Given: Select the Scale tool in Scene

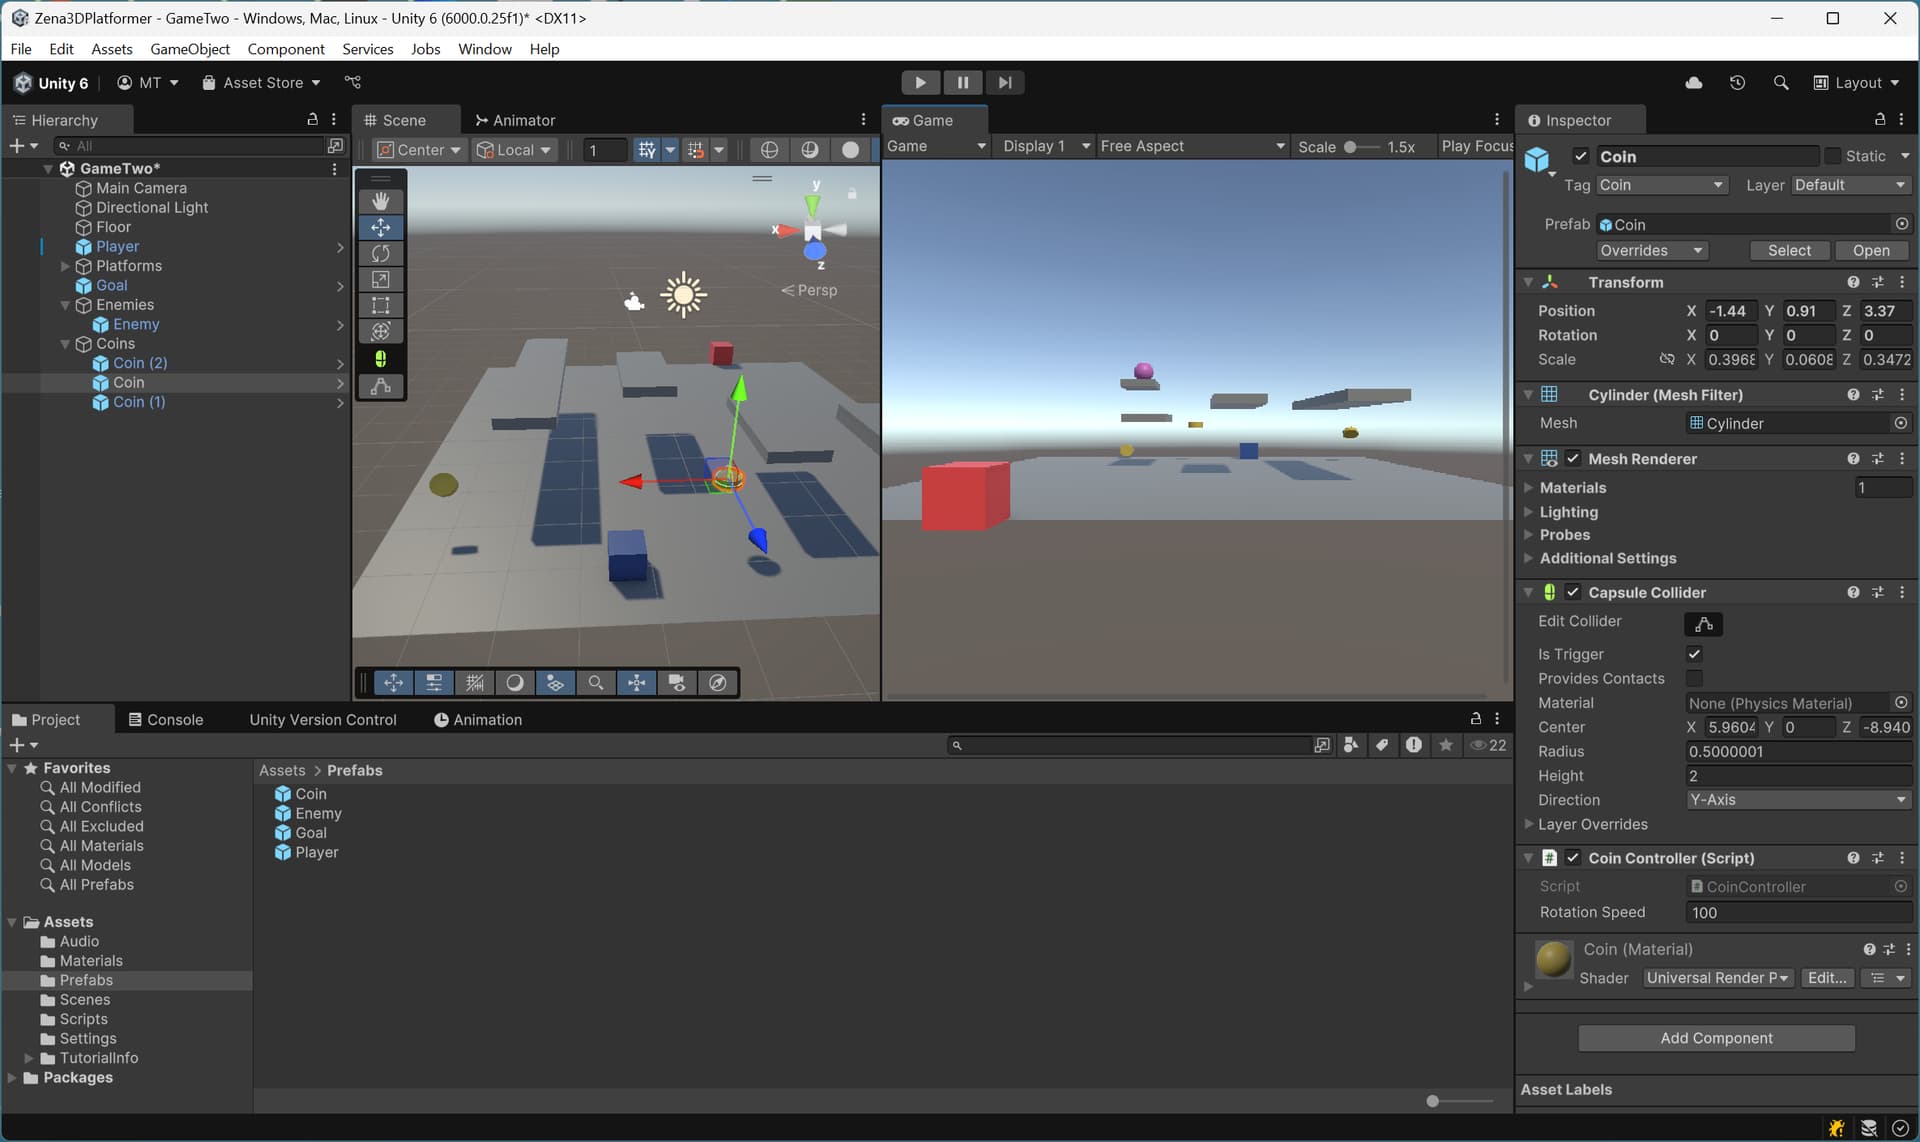Looking at the screenshot, I should click(x=380, y=280).
